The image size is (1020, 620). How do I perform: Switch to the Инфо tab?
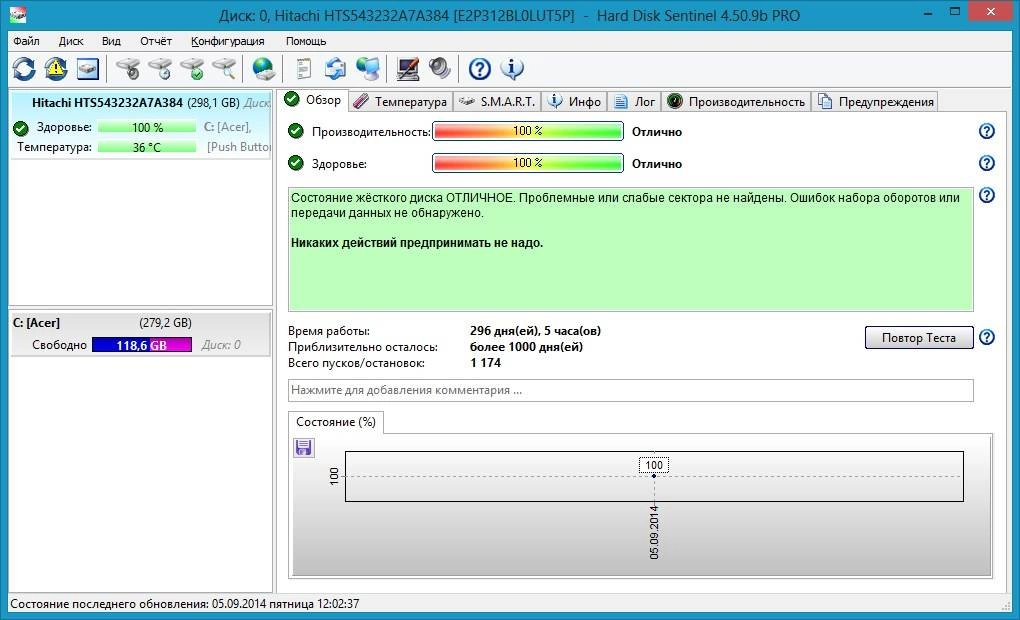point(574,101)
